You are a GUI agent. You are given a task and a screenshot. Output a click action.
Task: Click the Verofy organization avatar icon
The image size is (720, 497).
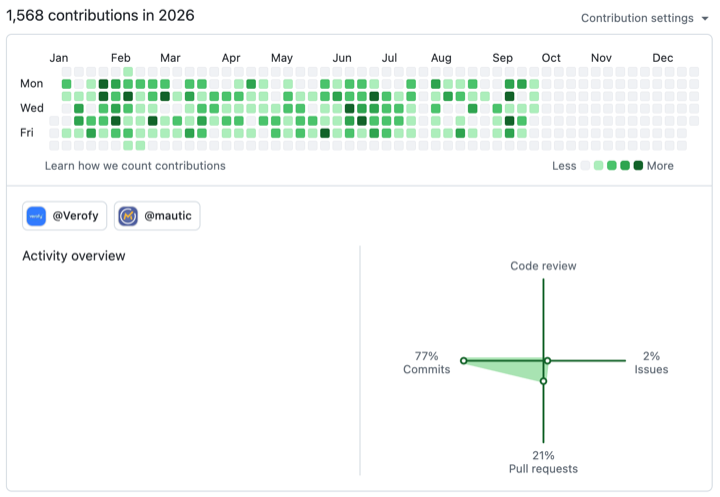36,216
